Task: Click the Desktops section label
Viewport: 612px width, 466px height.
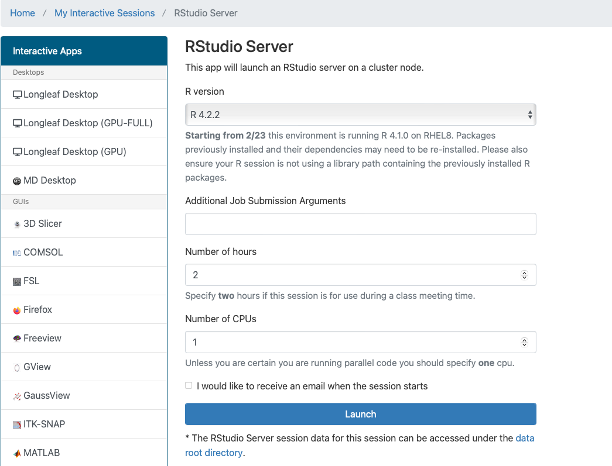Action: pos(28,73)
